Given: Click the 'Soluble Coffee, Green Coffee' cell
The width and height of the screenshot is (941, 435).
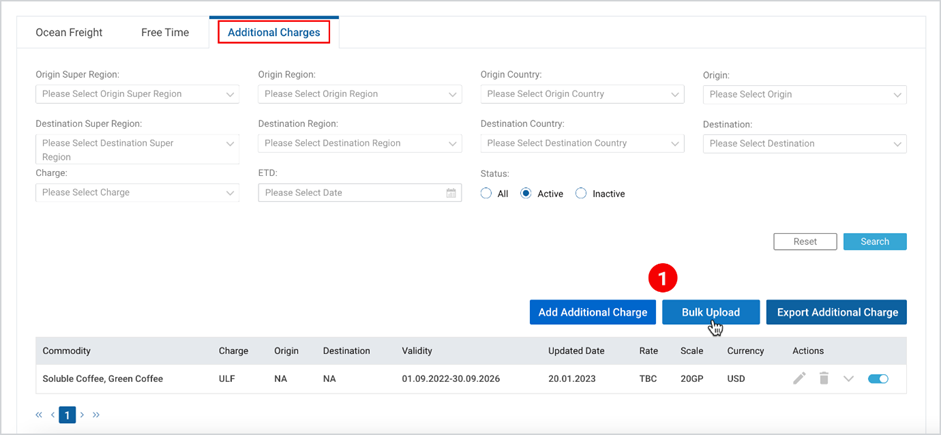Looking at the screenshot, I should 103,379.
